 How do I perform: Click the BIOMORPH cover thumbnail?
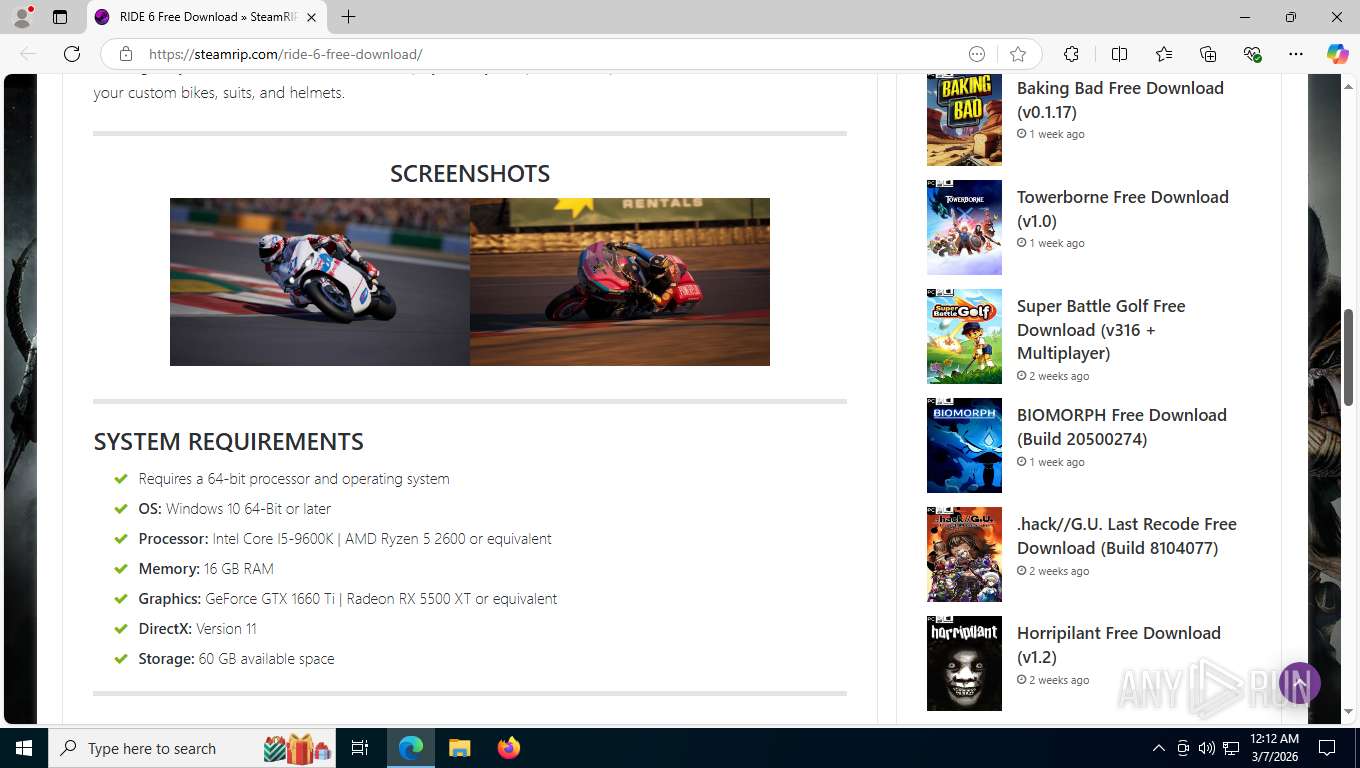coord(964,445)
